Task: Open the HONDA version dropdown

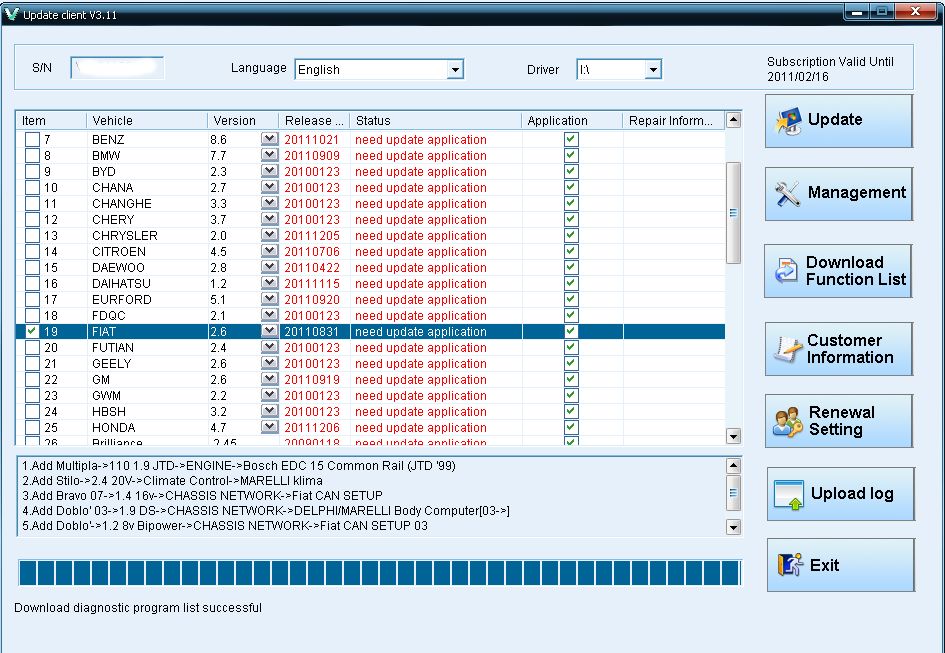Action: coord(269,427)
